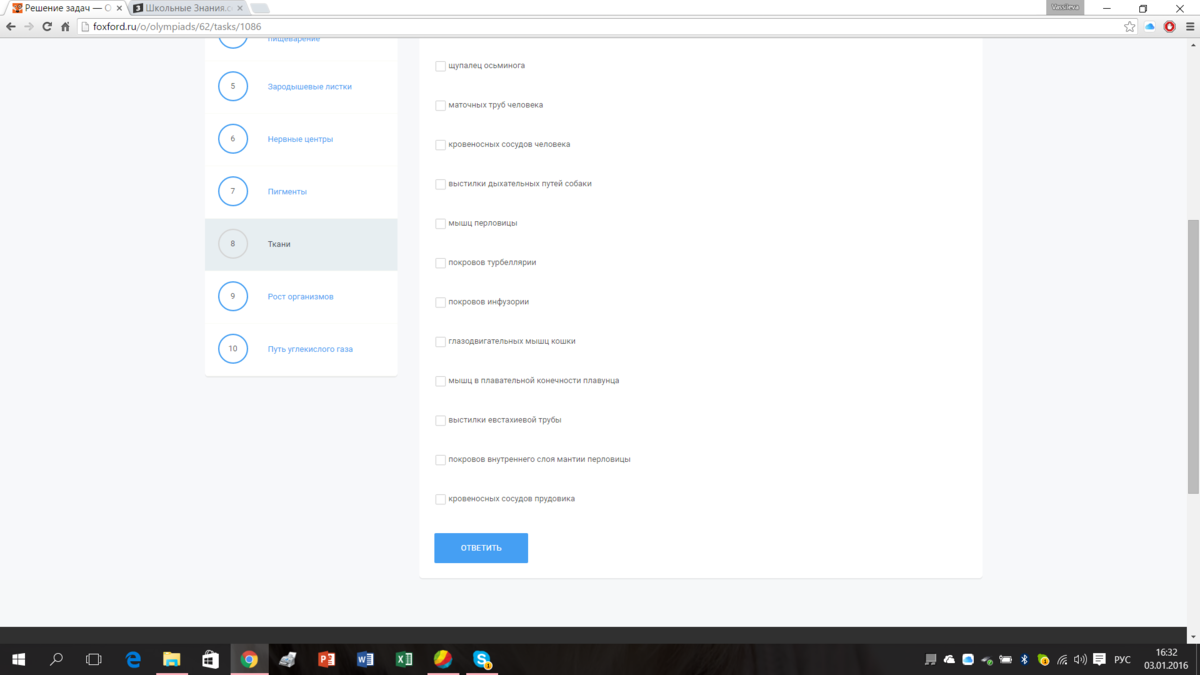Click the browser forward arrow
The image size is (1200, 675).
coord(29,27)
